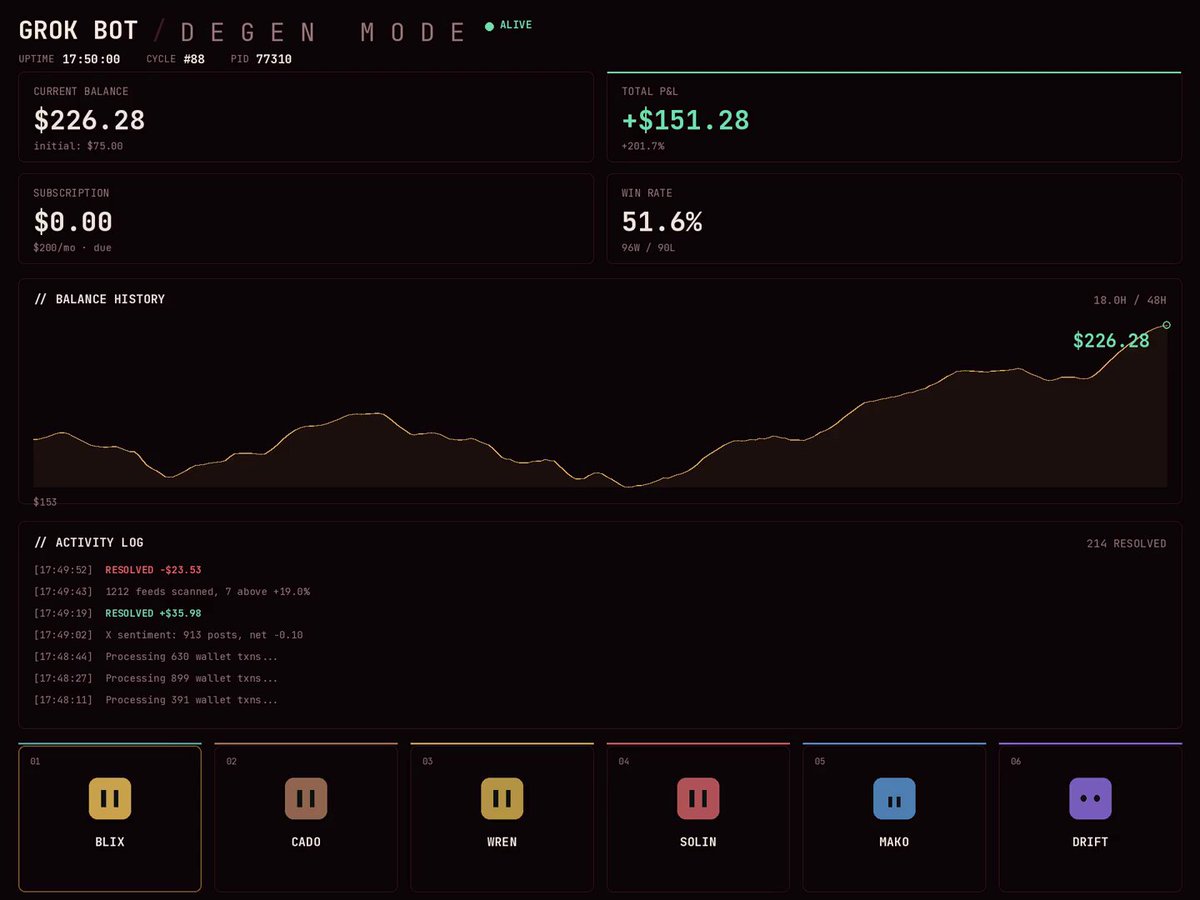Viewport: 1200px width, 900px height.
Task: Click the $226.28 value under Current Balance
Action: tap(89, 120)
